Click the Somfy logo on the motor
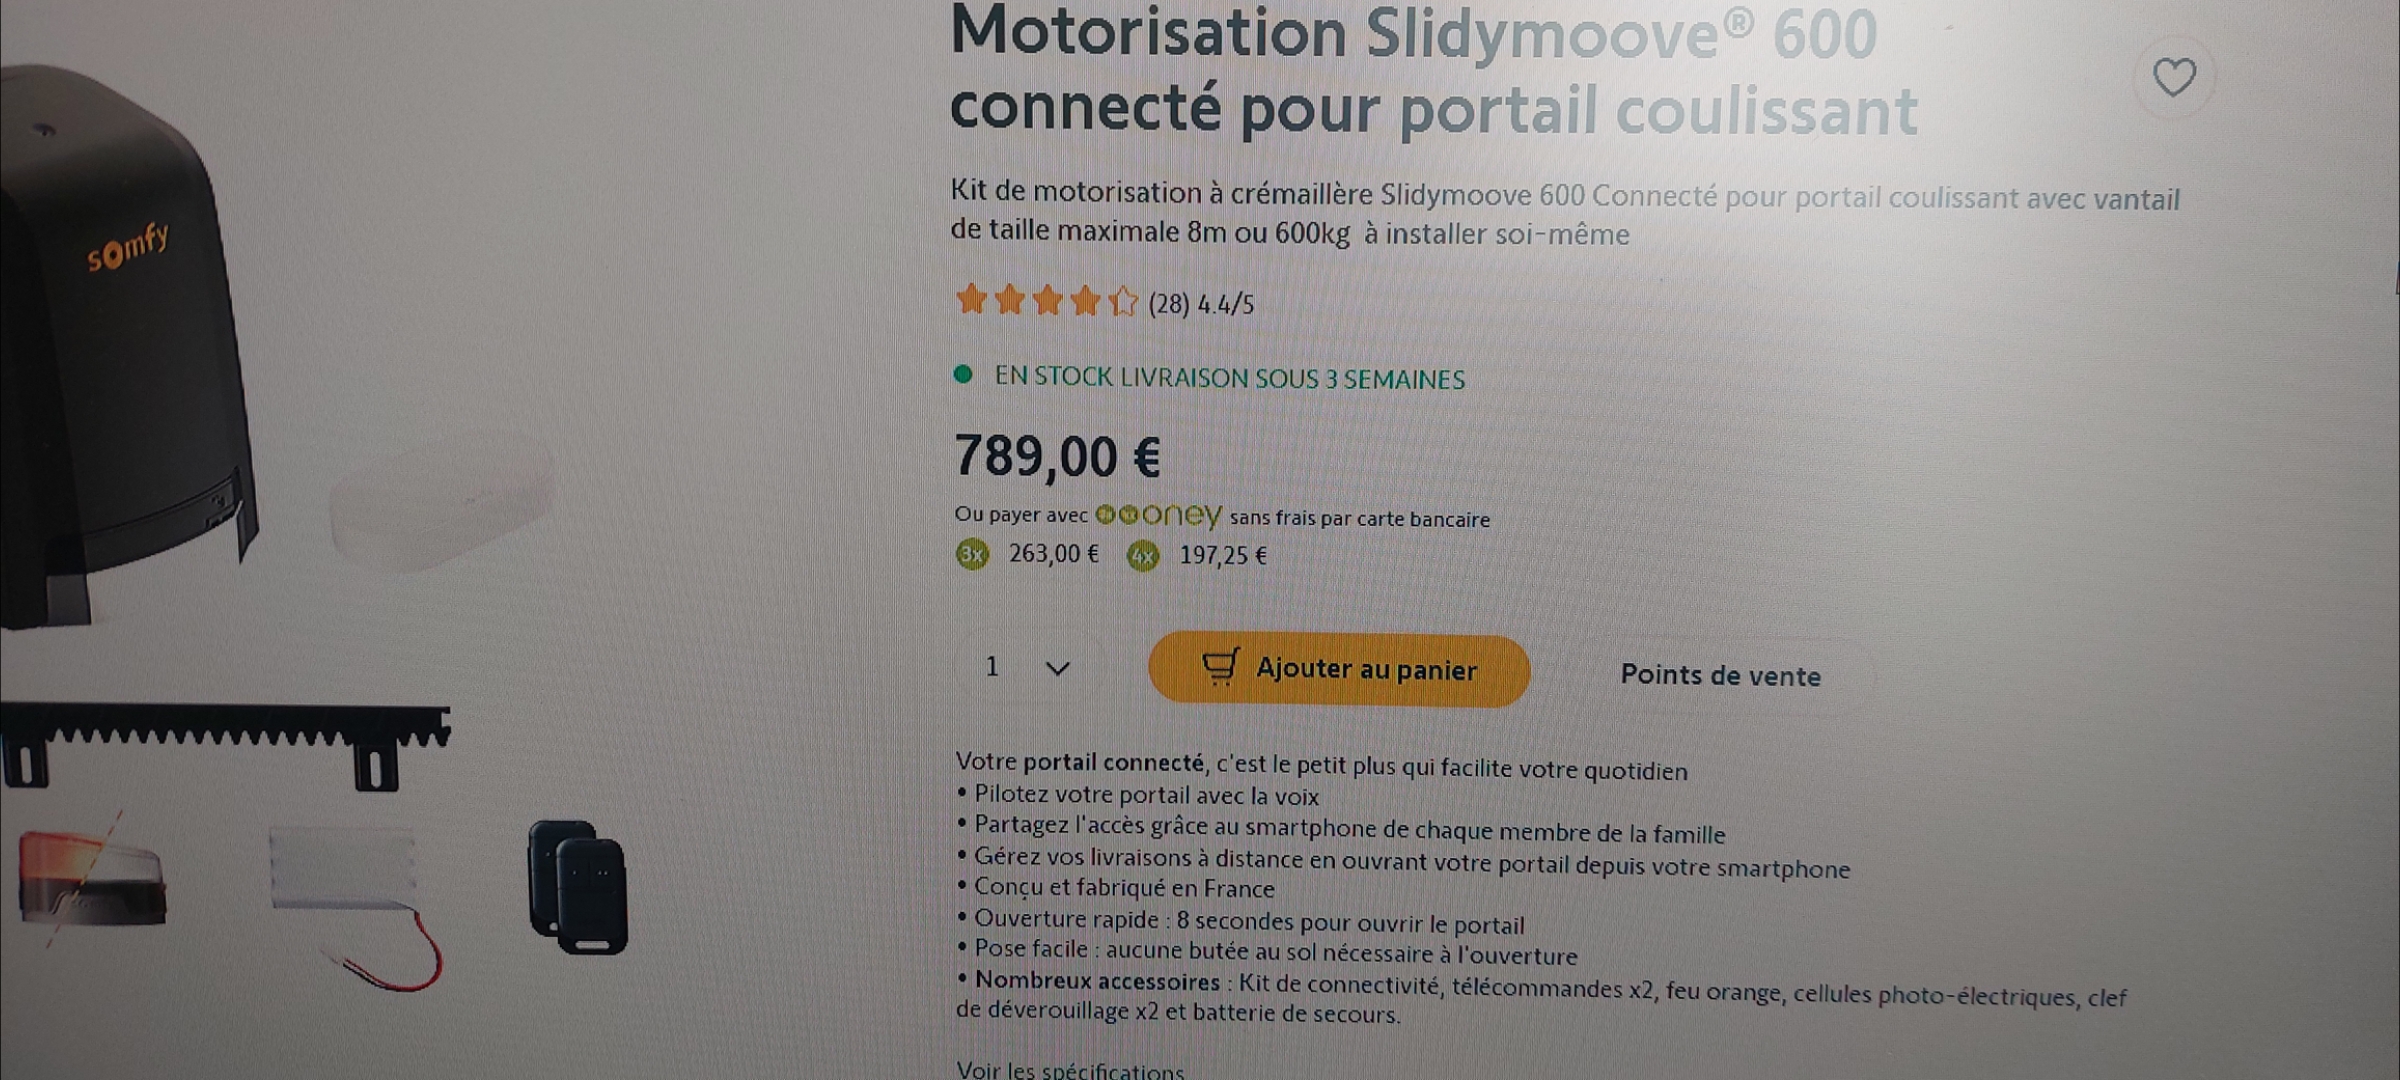 pos(128,248)
